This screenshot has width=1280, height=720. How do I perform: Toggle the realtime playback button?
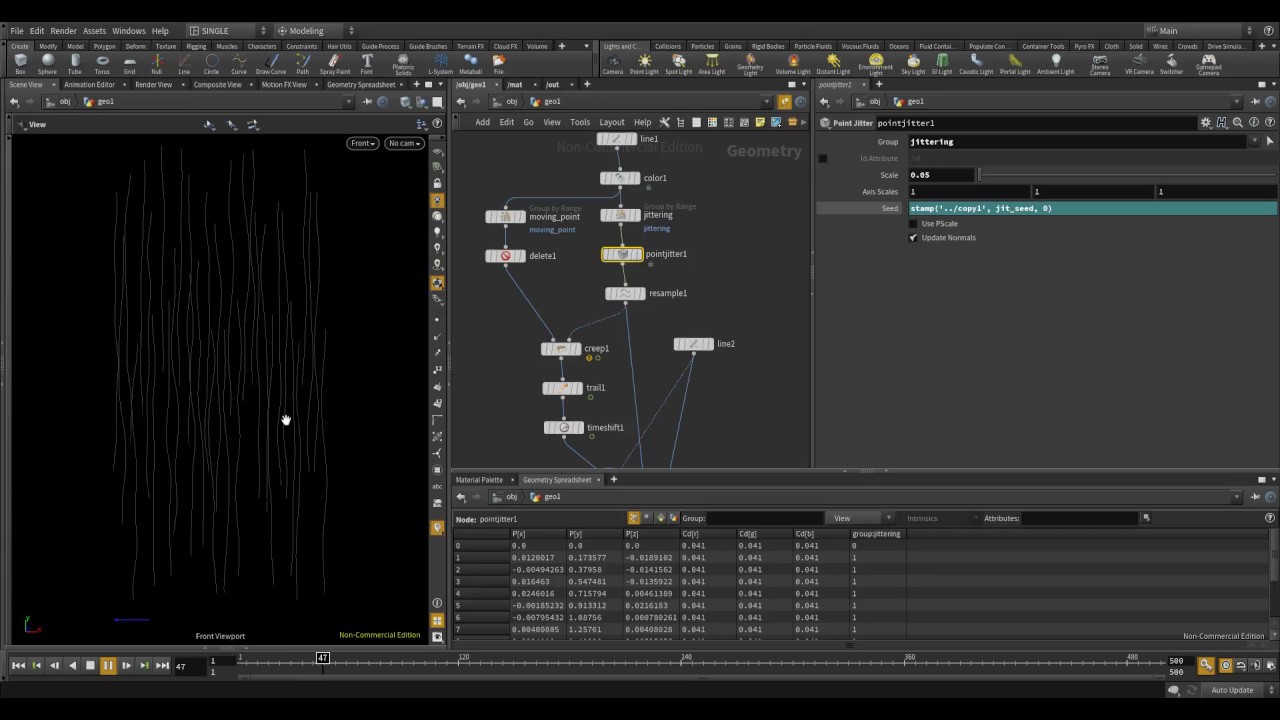tap(1226, 665)
